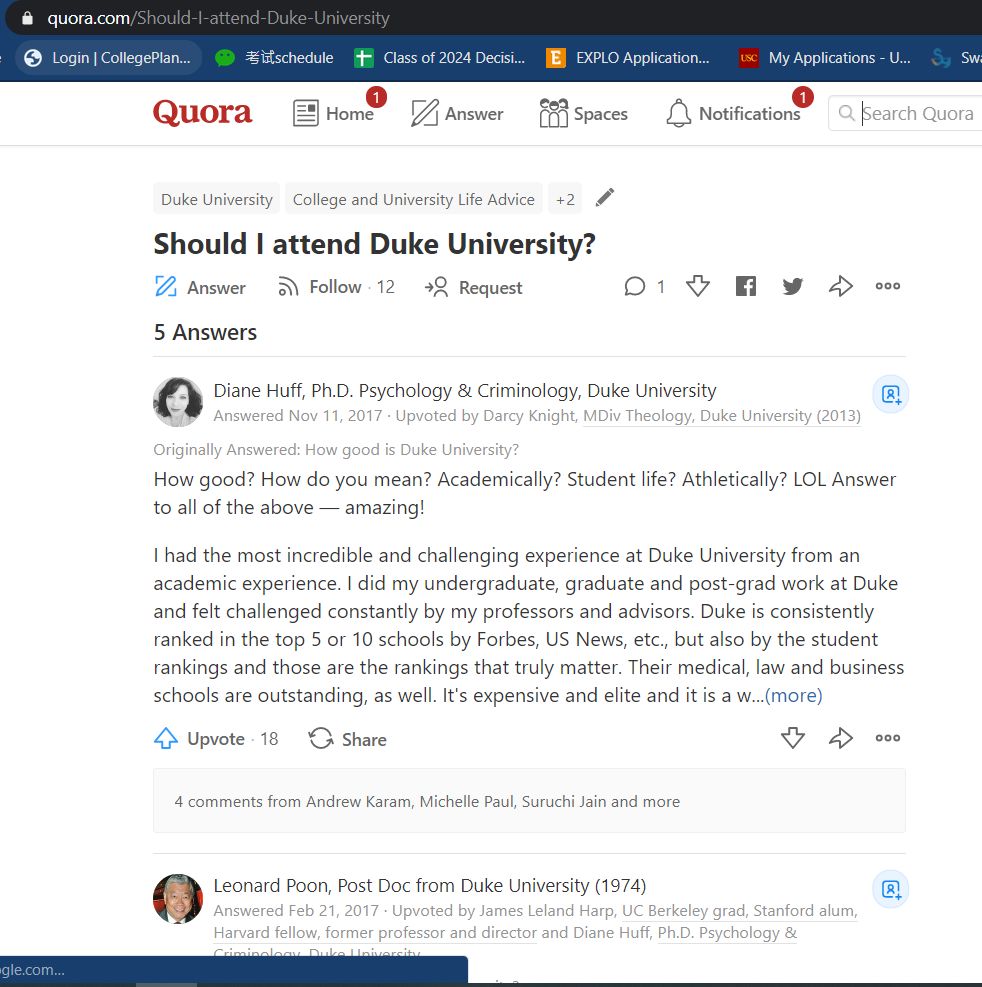Request answers for this question
The height and width of the screenshot is (987, 982).
pos(473,287)
